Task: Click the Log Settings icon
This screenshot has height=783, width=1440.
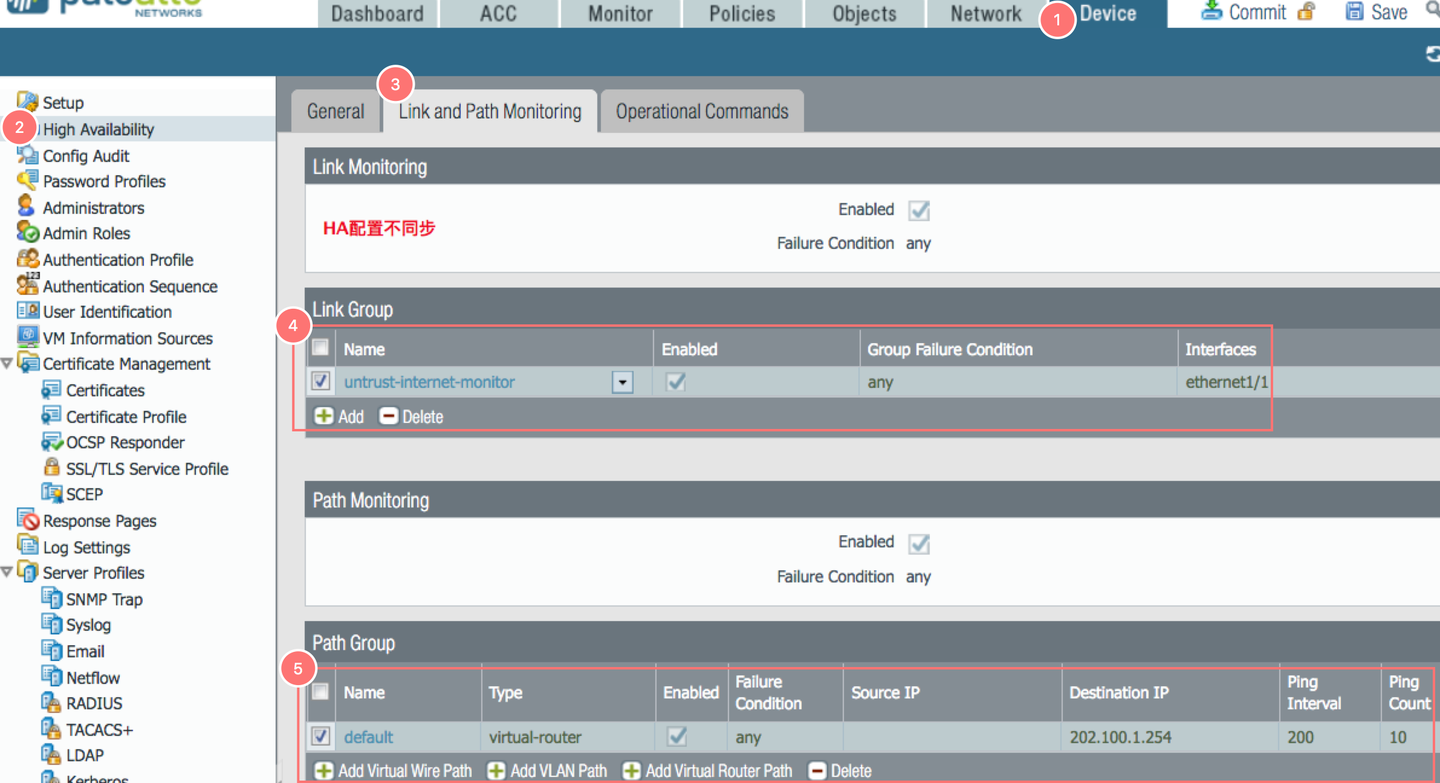Action: coord(28,546)
